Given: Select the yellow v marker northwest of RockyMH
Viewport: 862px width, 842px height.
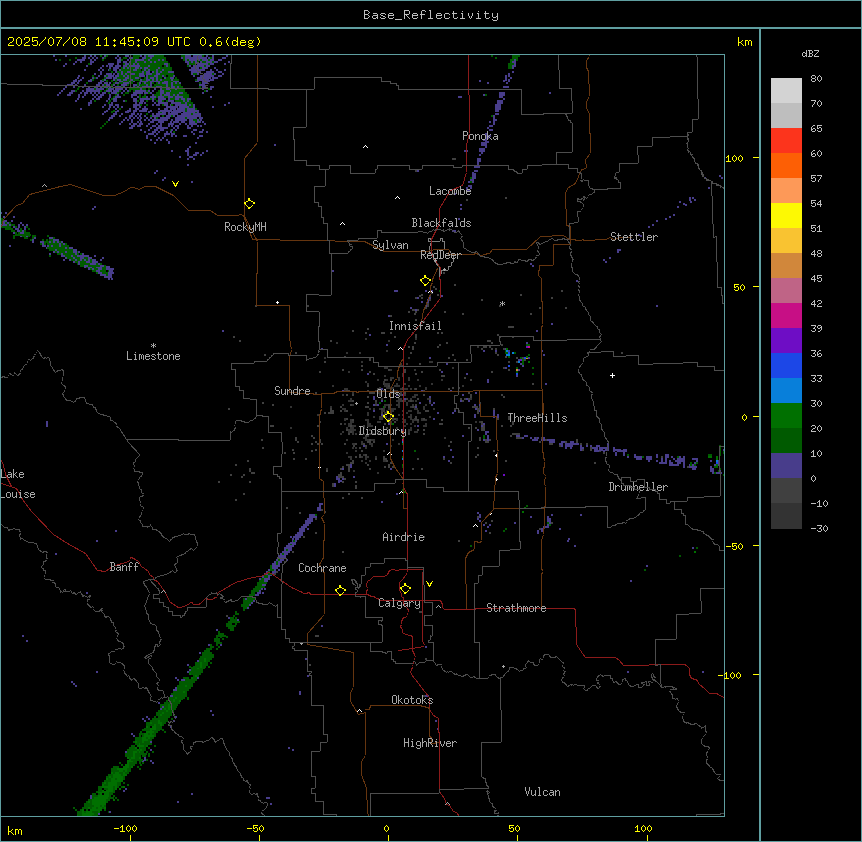Looking at the screenshot, I should [x=175, y=184].
